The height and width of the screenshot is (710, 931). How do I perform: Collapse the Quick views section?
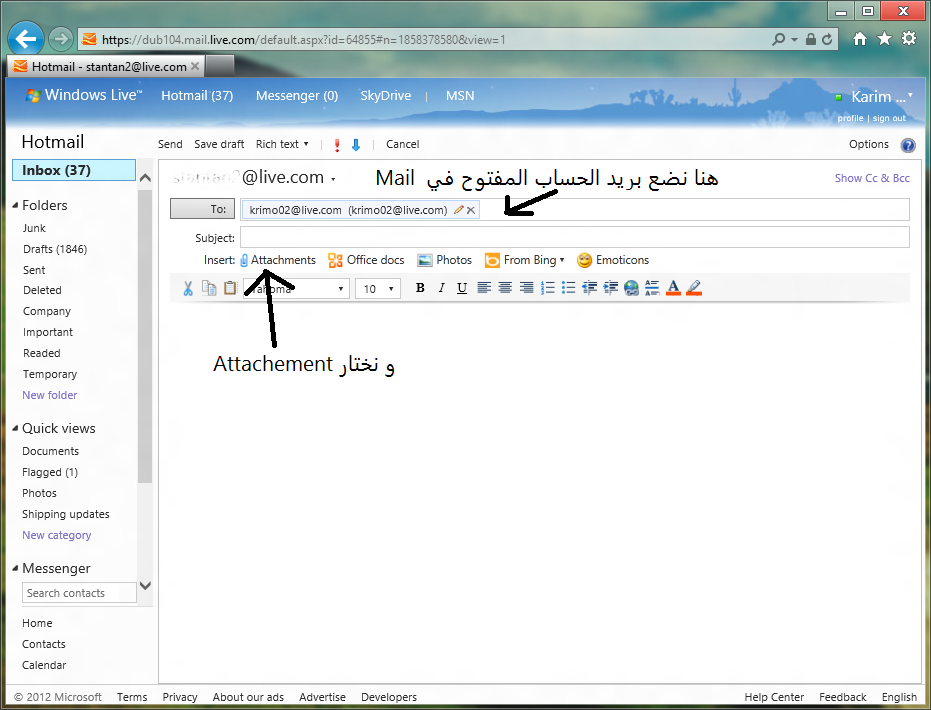click(15, 428)
